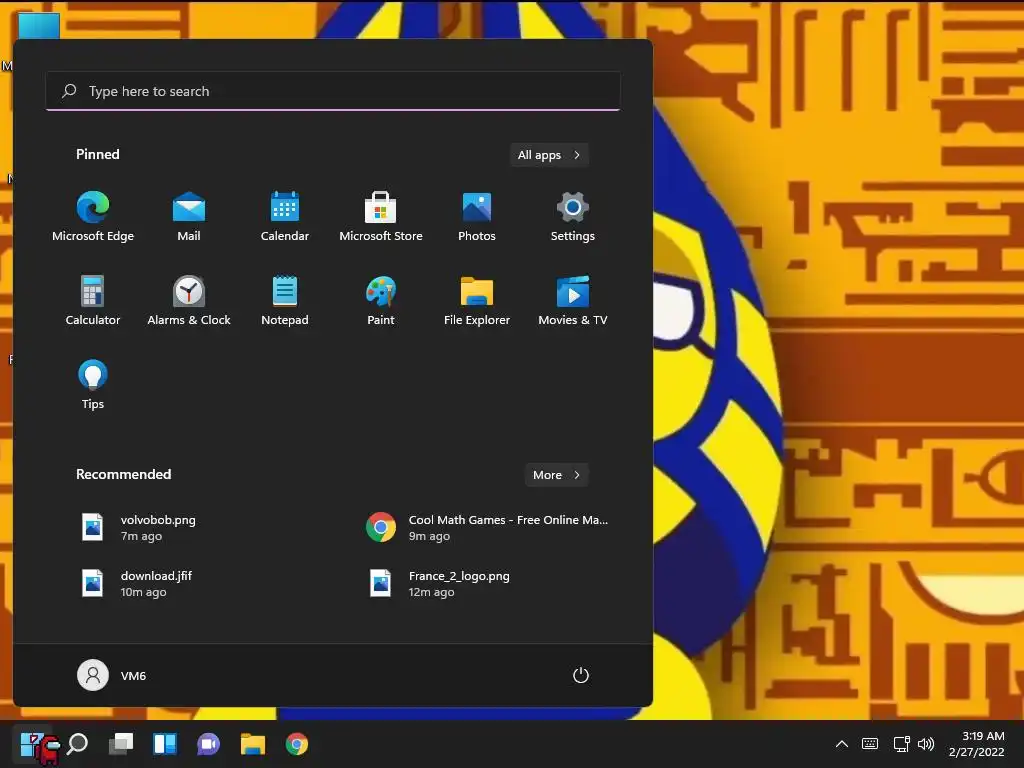Screen dimensions: 1024x768
Task: Open the Tips app
Action: (93, 385)
